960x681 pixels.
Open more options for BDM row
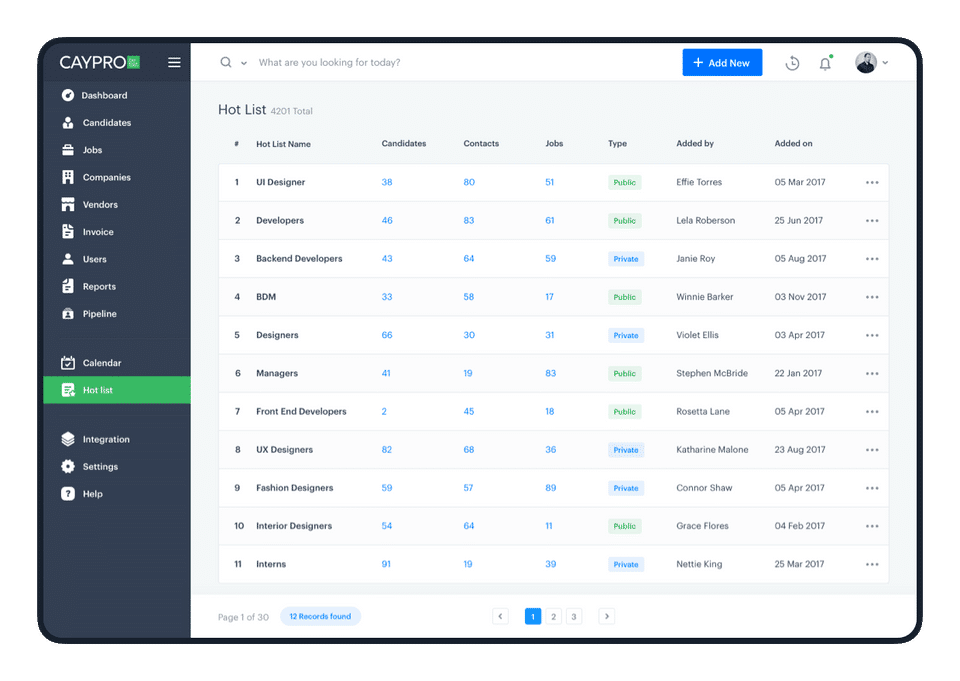pyautogui.click(x=872, y=297)
